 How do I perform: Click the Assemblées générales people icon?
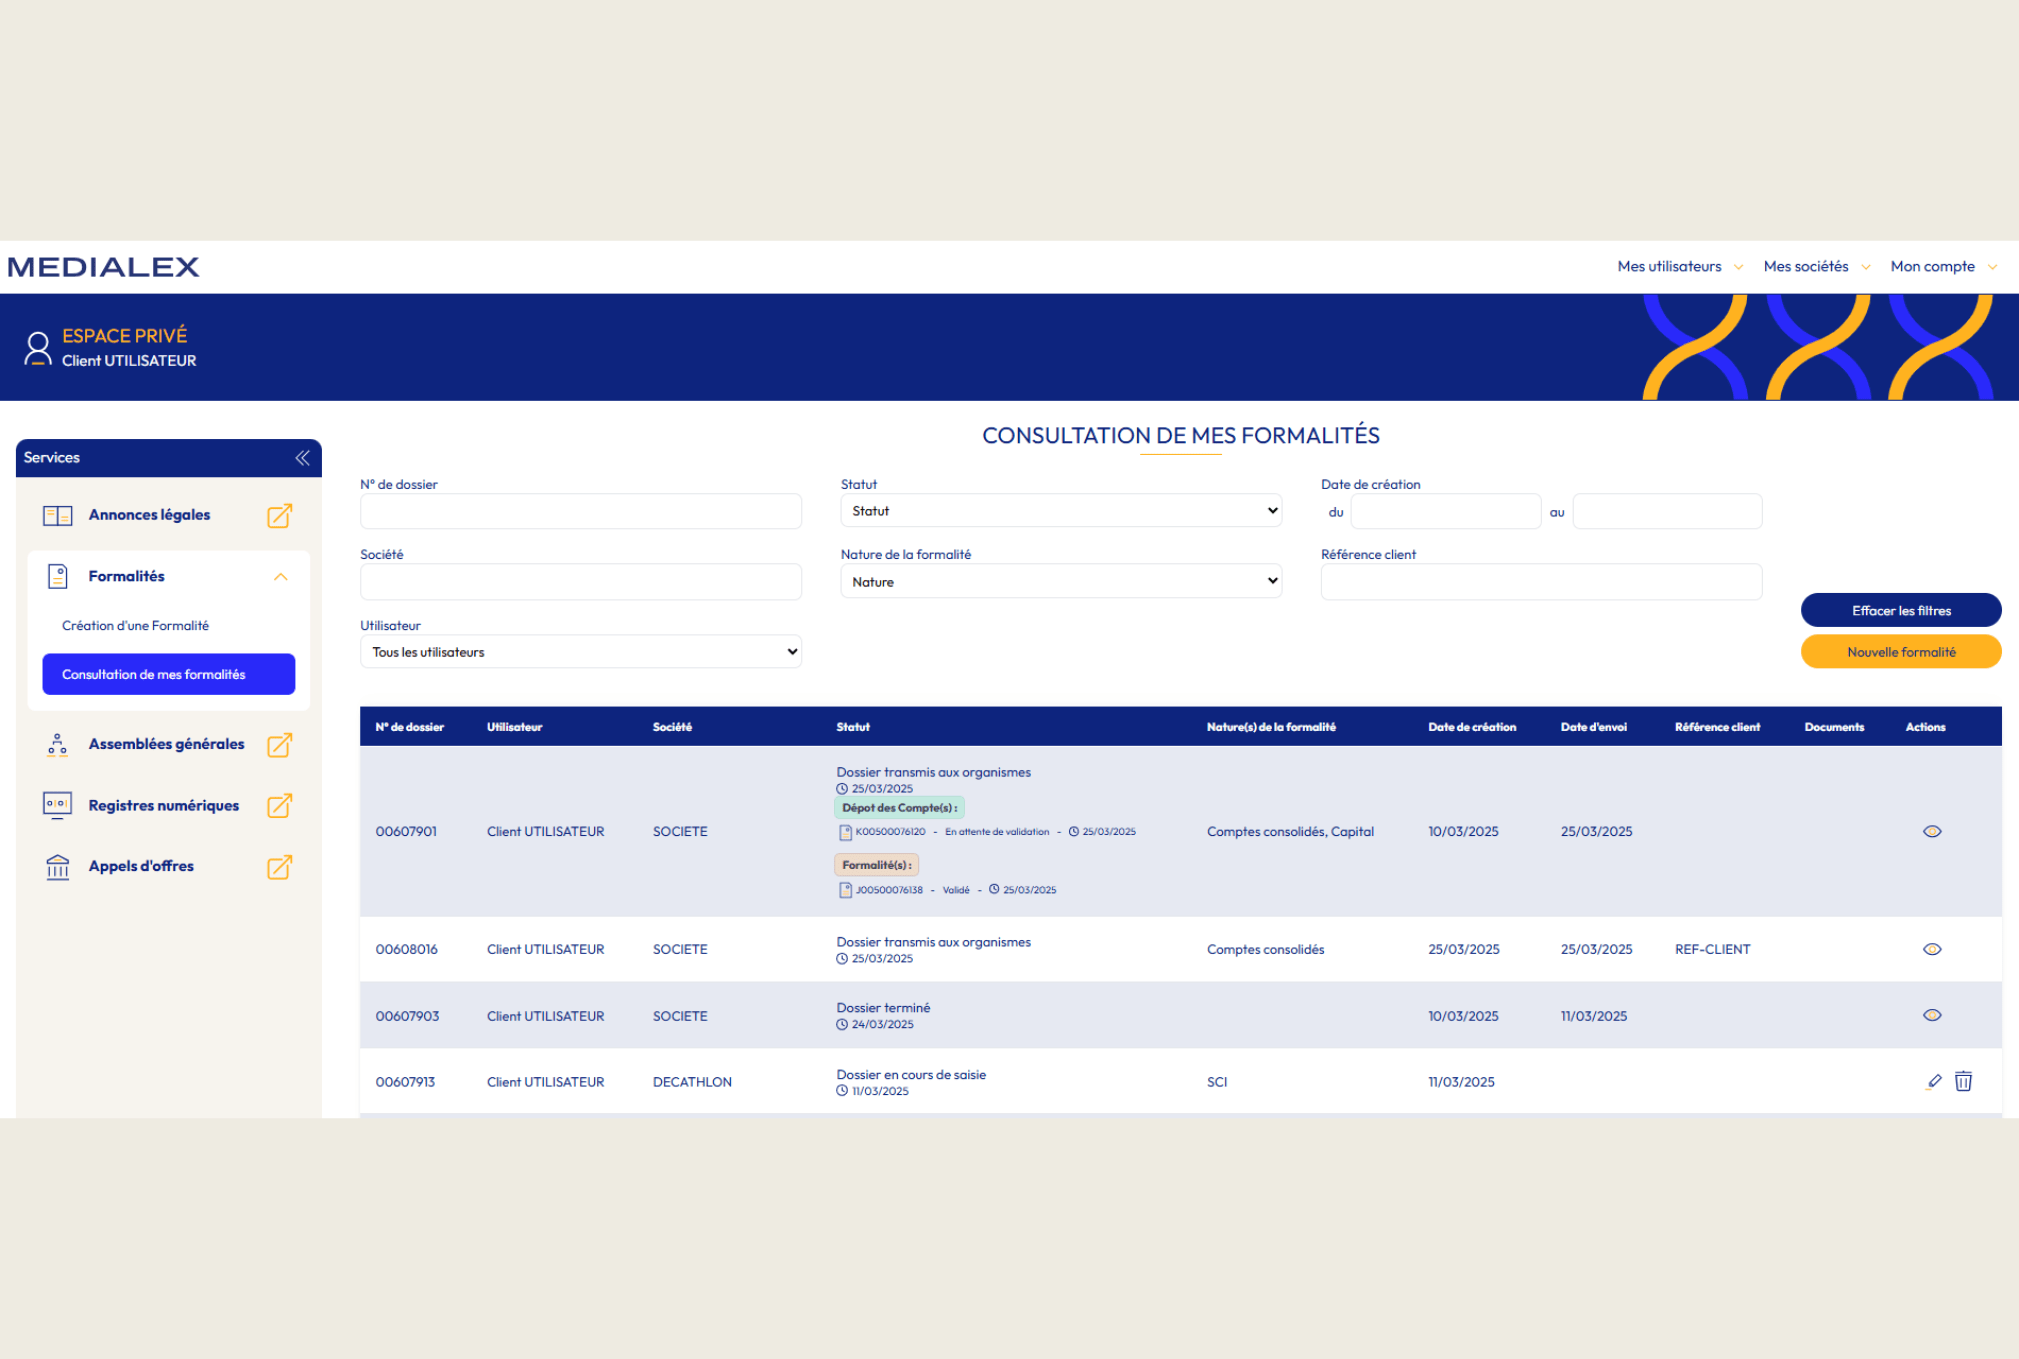coord(58,745)
